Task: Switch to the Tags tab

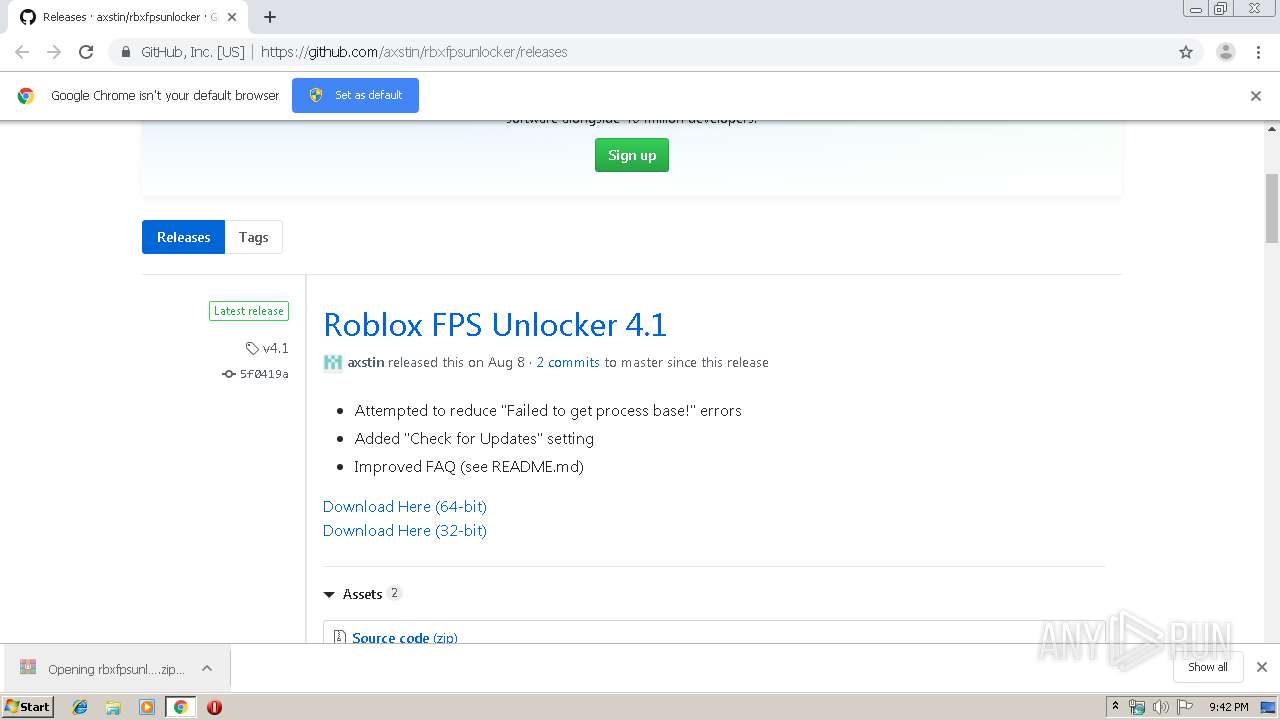Action: click(254, 237)
